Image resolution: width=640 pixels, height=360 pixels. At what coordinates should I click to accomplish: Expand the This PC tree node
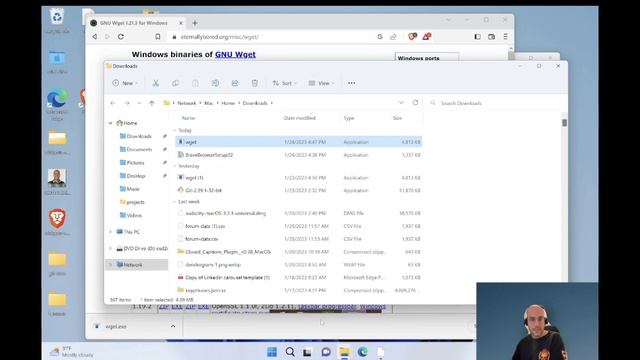tap(111, 232)
